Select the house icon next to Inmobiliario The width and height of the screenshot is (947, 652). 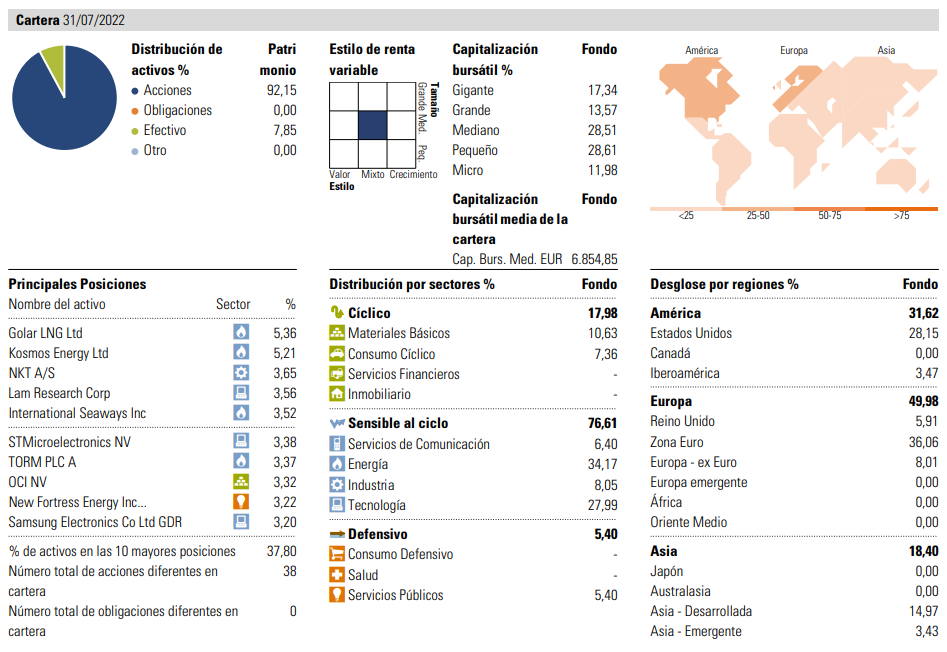tap(336, 394)
